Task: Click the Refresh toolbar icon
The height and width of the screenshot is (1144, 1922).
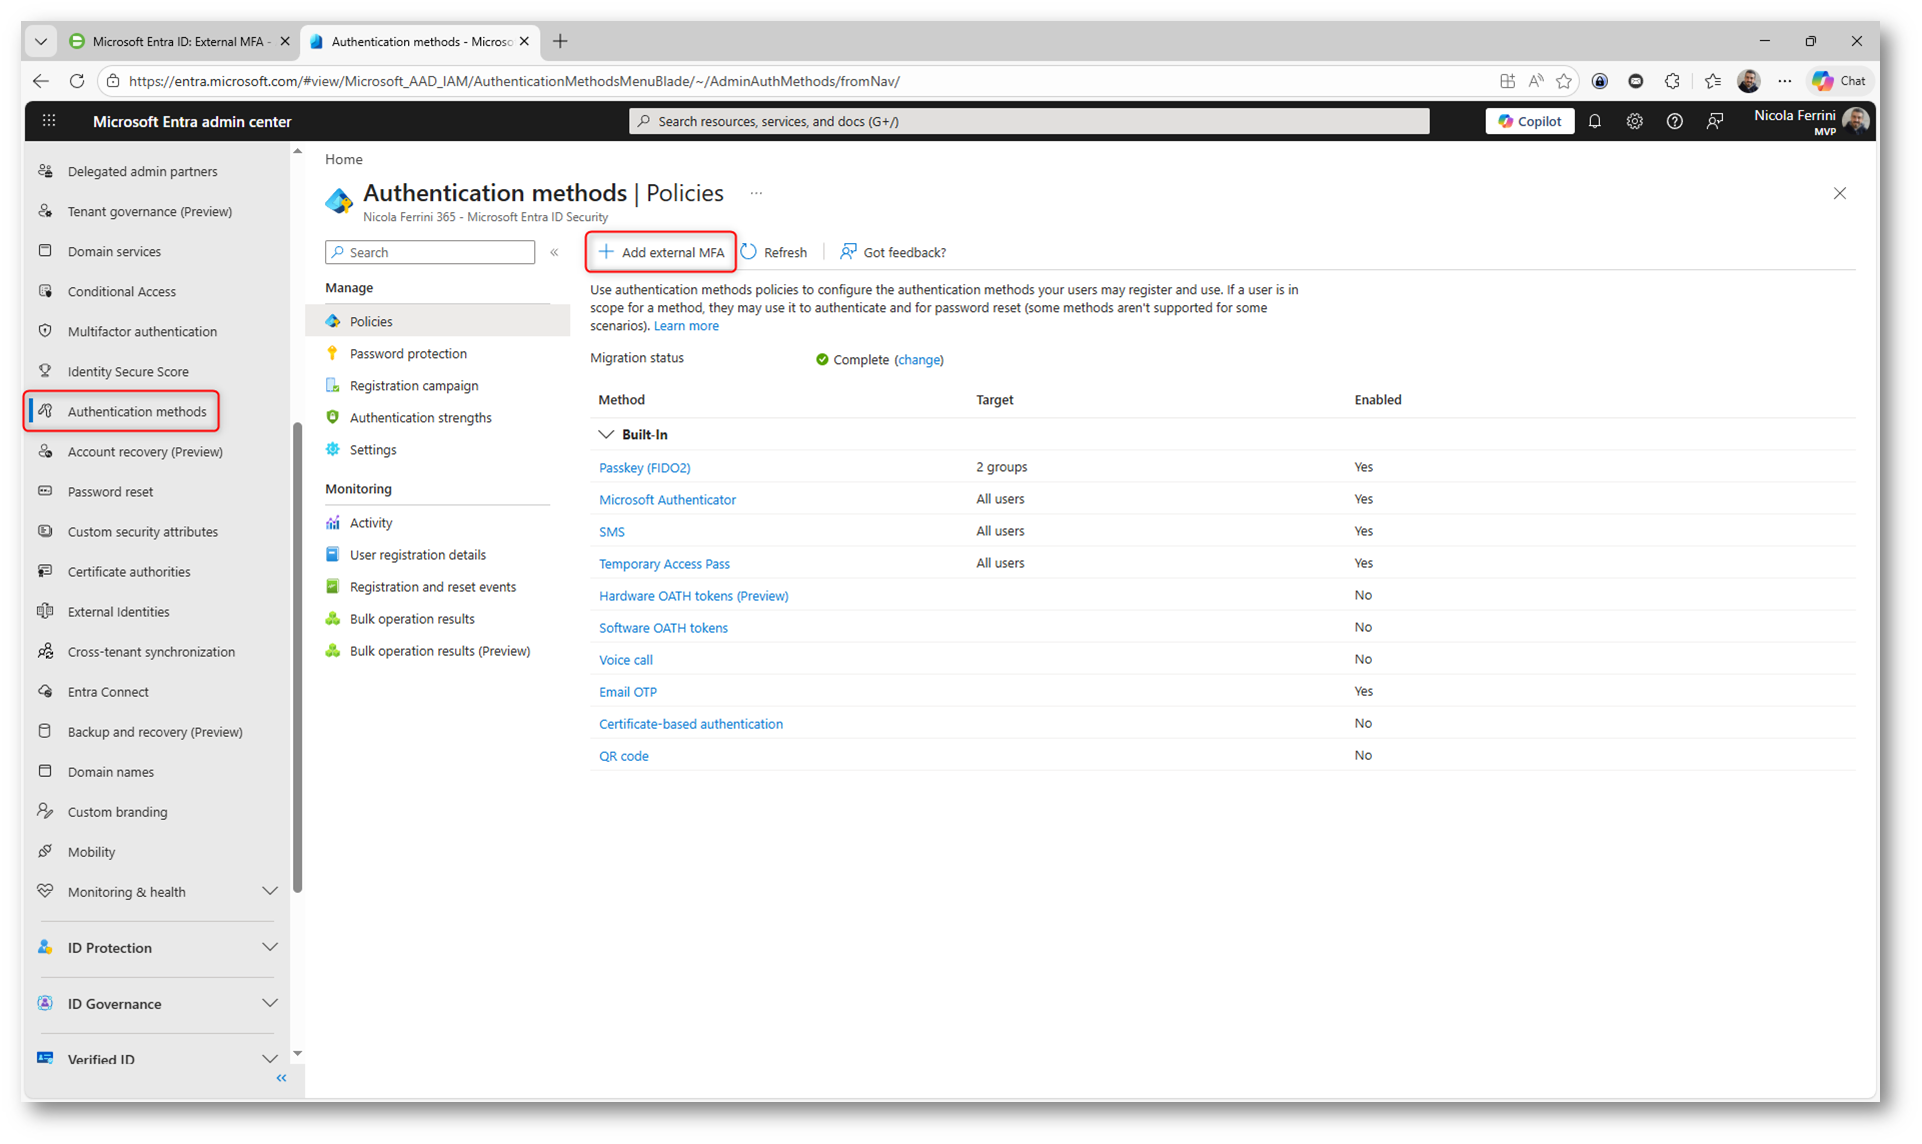Action: [749, 252]
